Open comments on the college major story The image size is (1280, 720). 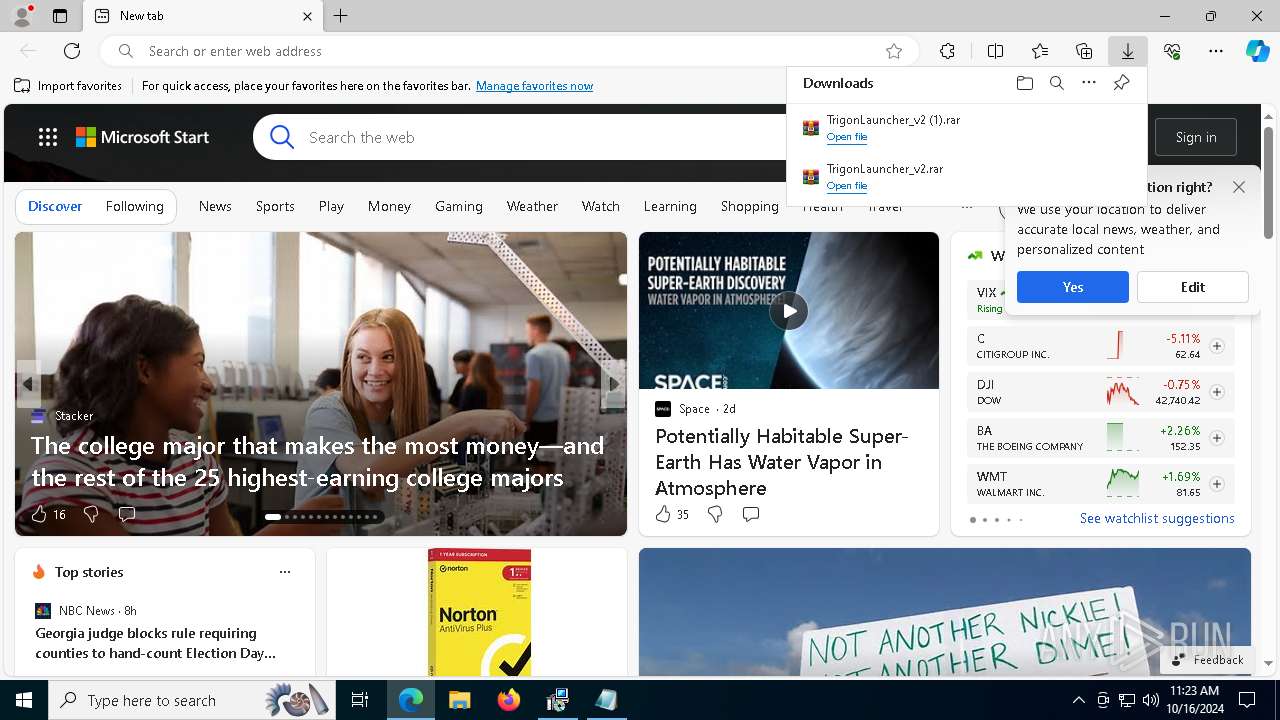pos(127,514)
